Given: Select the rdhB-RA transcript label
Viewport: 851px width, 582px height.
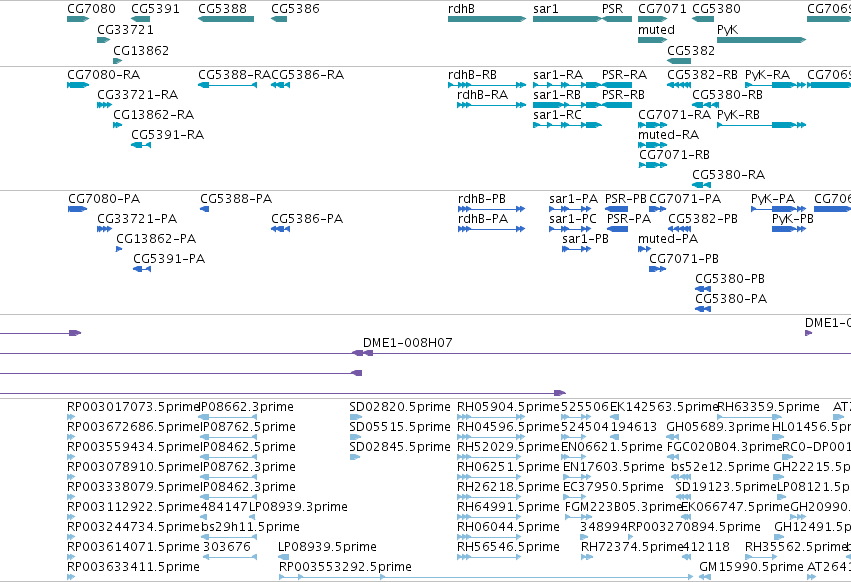Looking at the screenshot, I should point(482,95).
